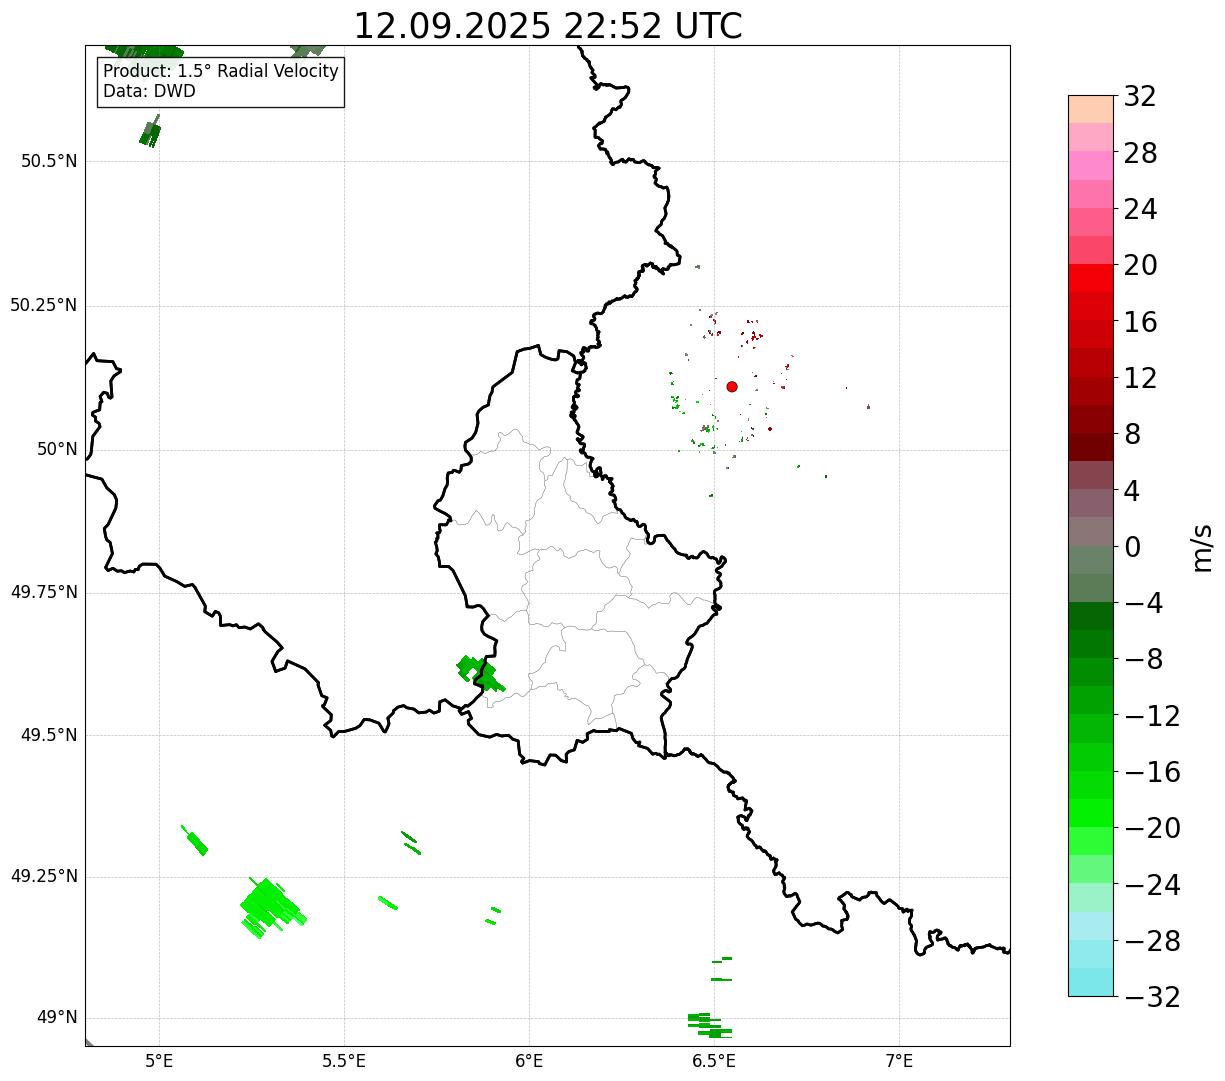Screen dimensions: 1225x1081
Task: Click the 6.5°E longitude label
Action: click(714, 1061)
